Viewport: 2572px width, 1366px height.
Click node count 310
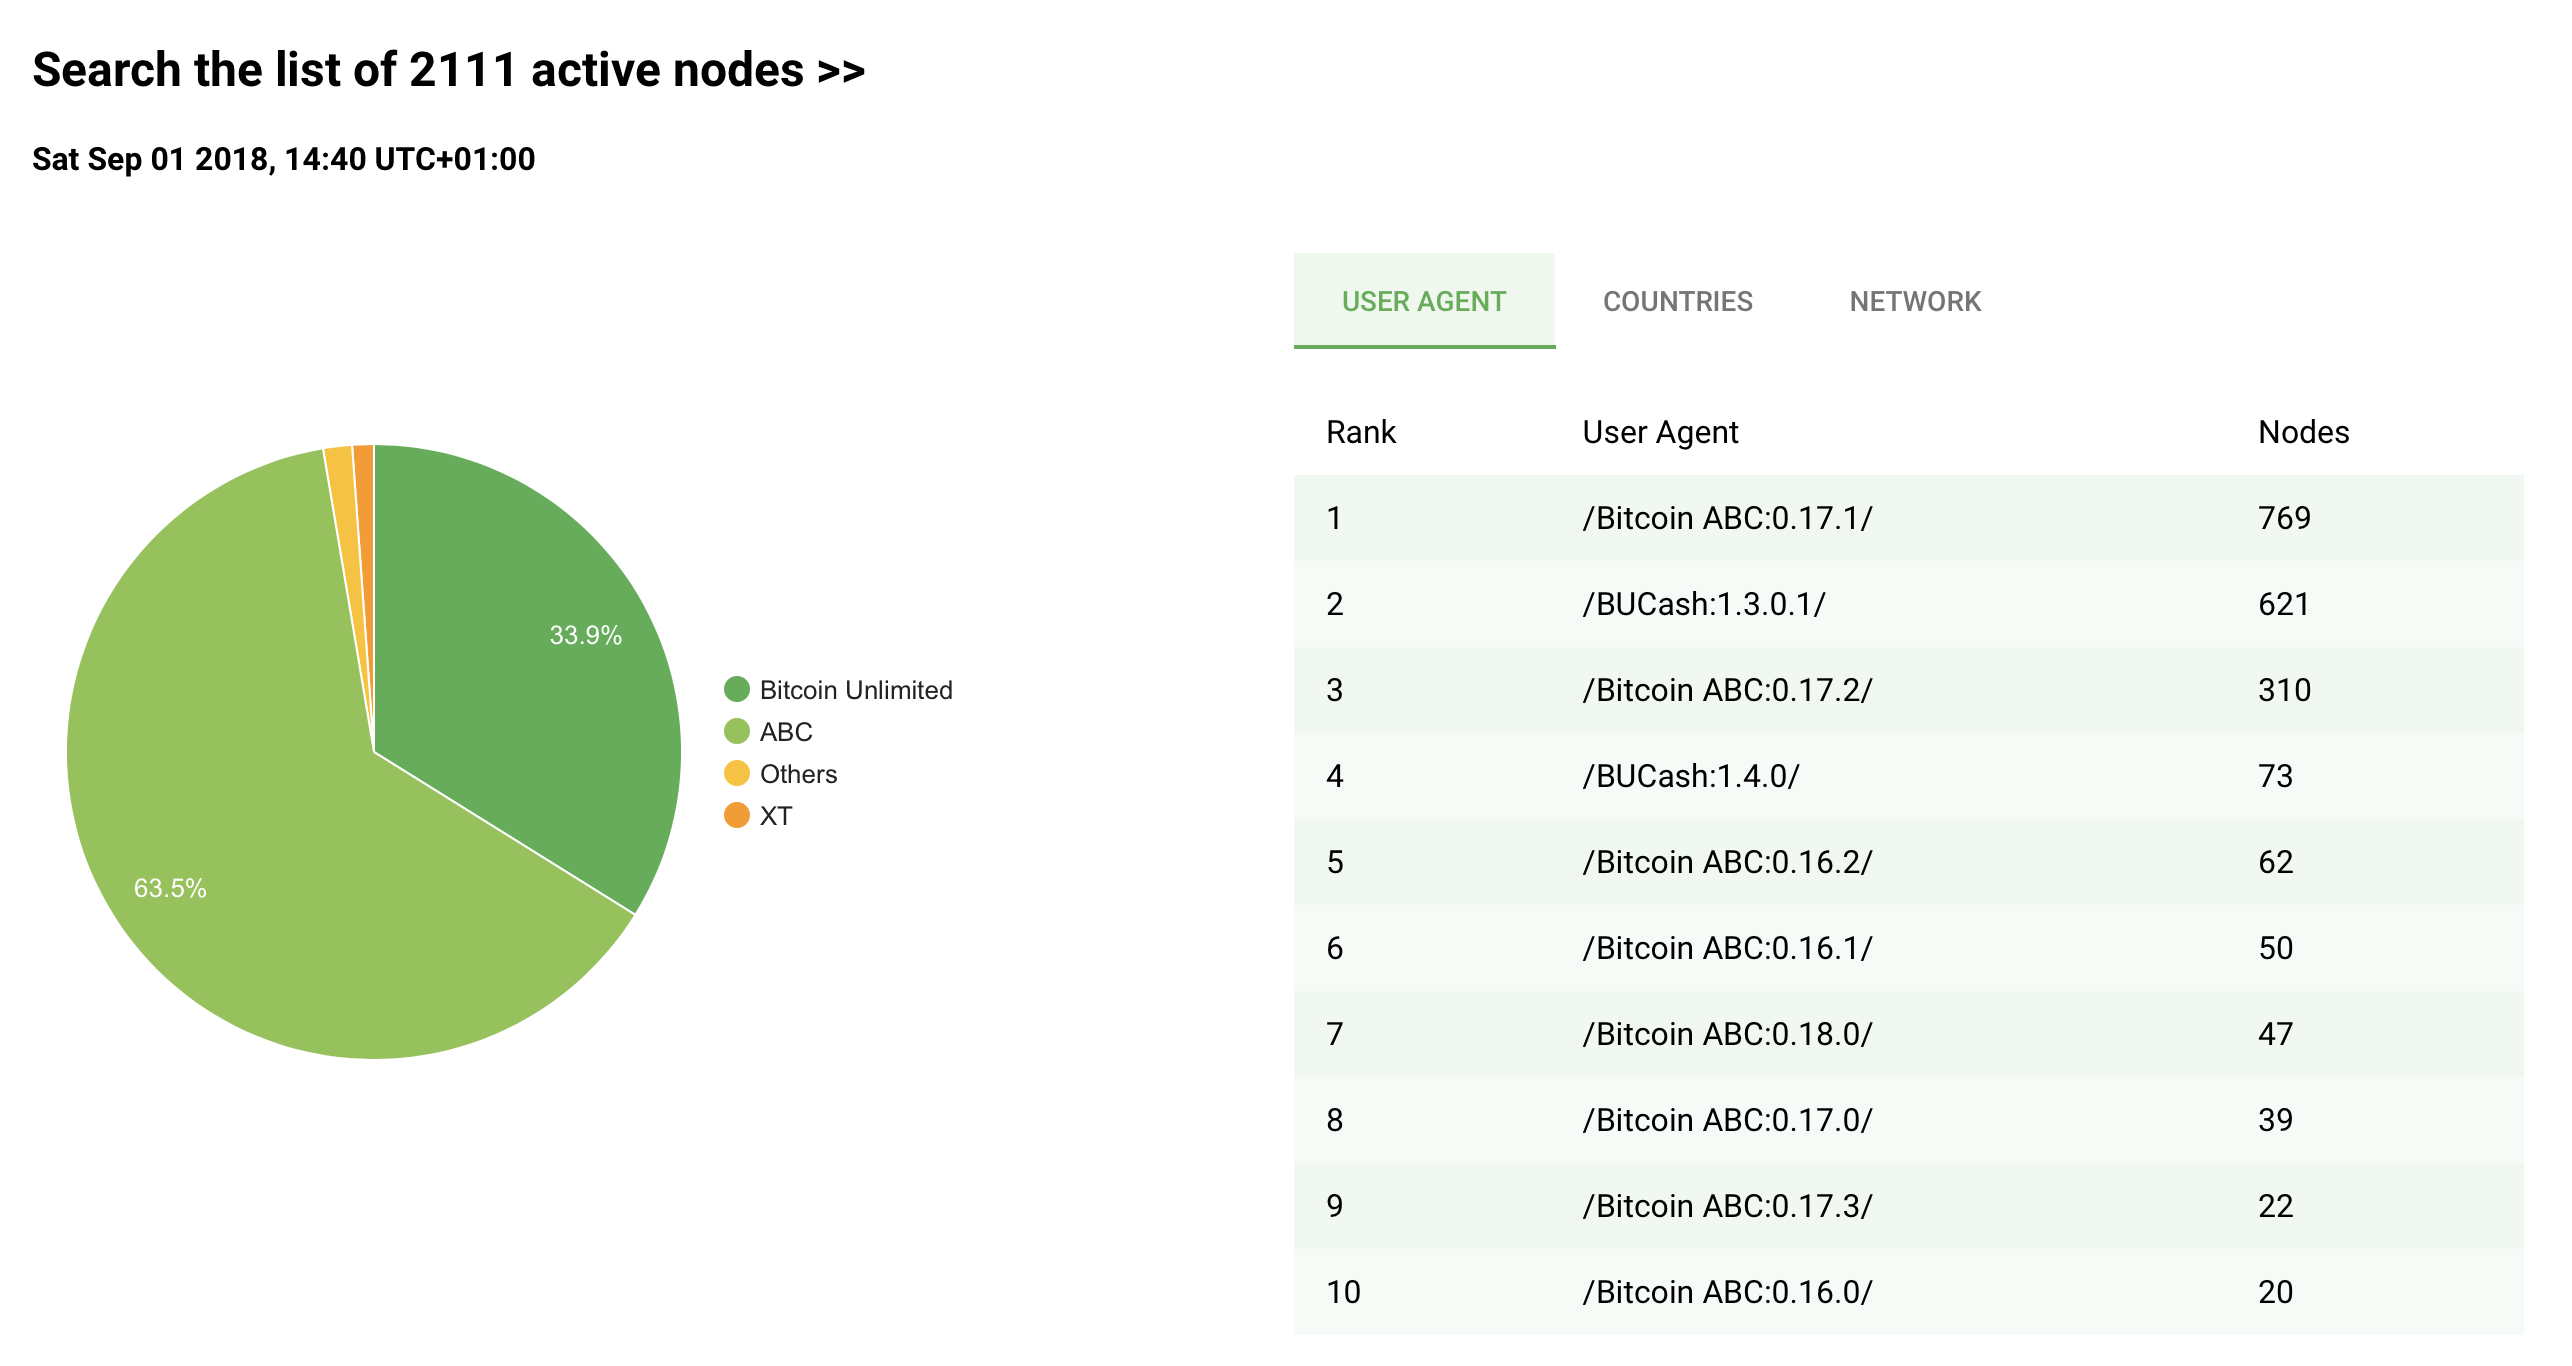coord(2284,690)
